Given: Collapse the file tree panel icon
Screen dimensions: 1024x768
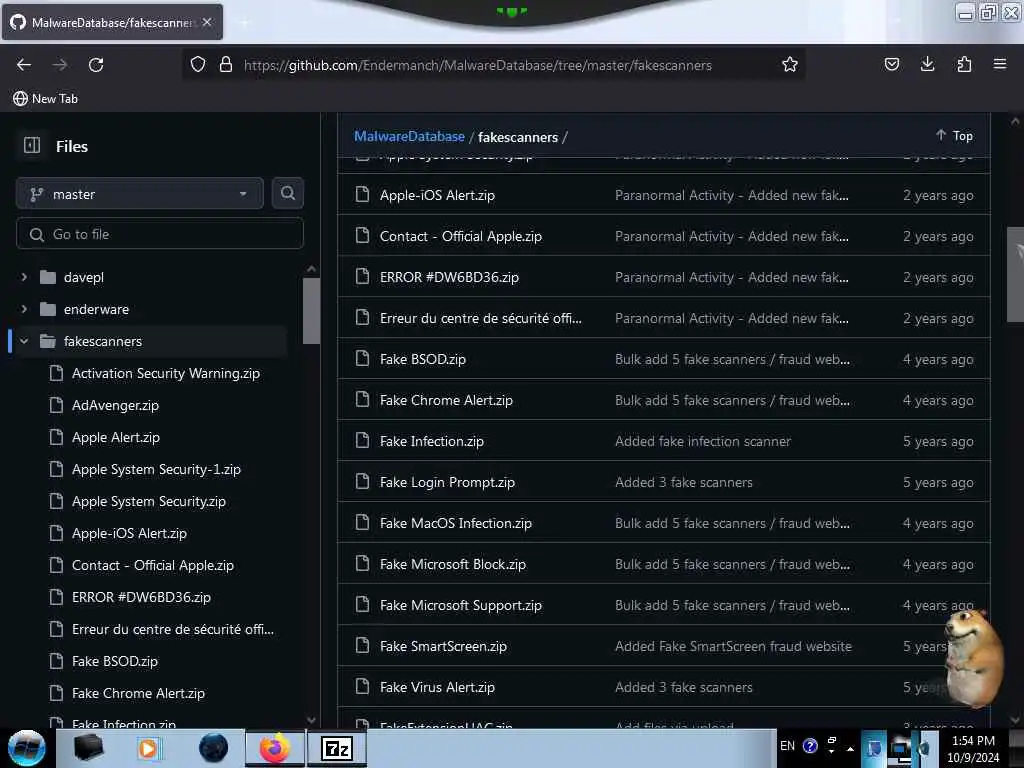Looking at the screenshot, I should pos(32,145).
